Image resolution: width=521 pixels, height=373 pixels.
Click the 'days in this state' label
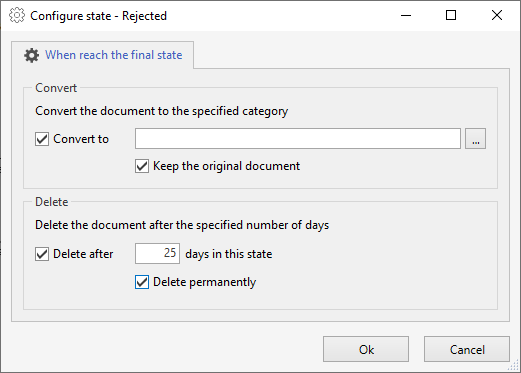point(229,254)
